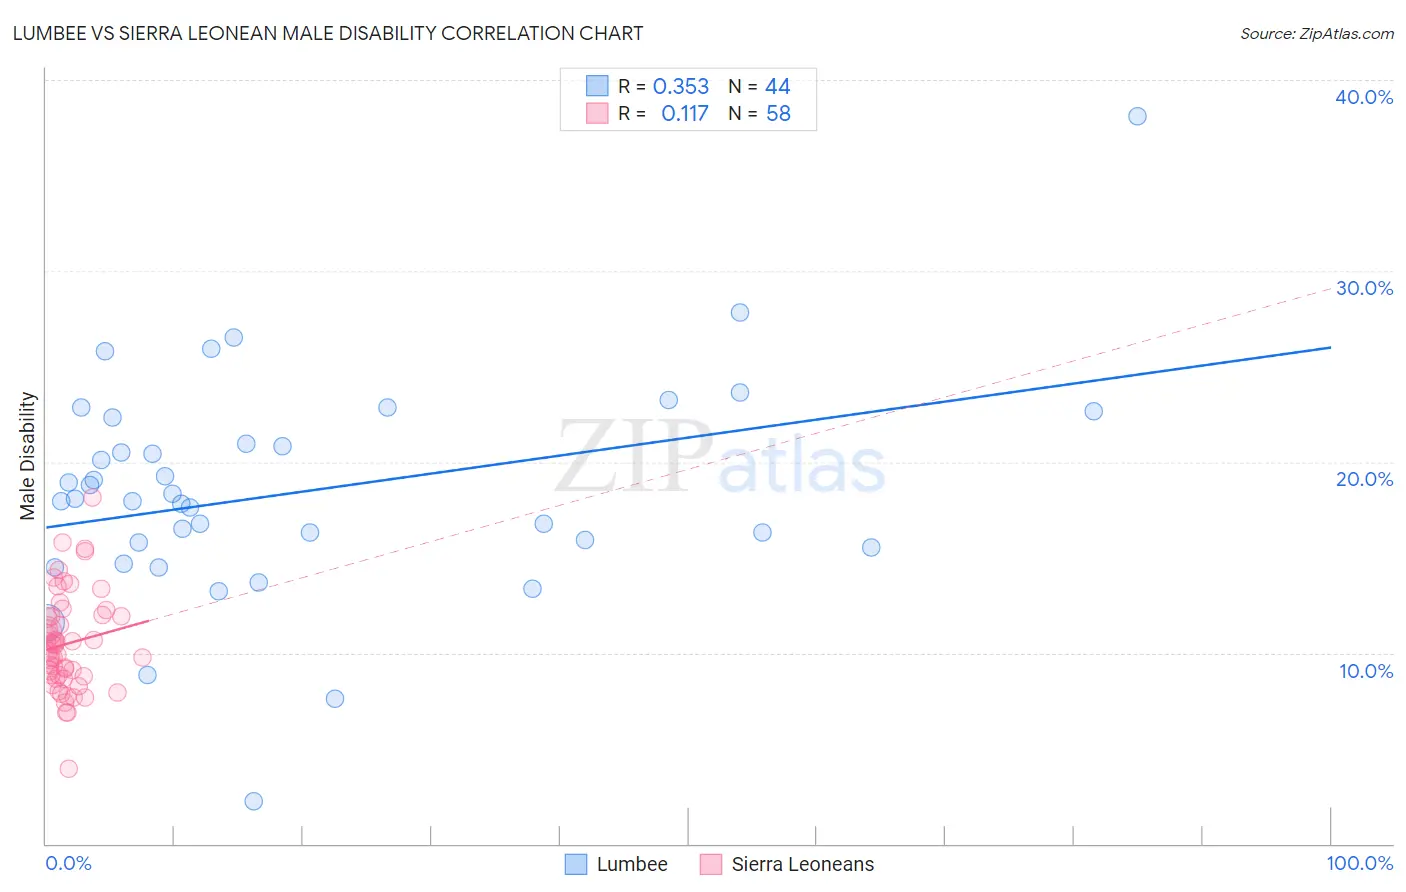This screenshot has height=892, width=1406.
Task: Select the Sierra Leoneans legend label
Action: [803, 864]
